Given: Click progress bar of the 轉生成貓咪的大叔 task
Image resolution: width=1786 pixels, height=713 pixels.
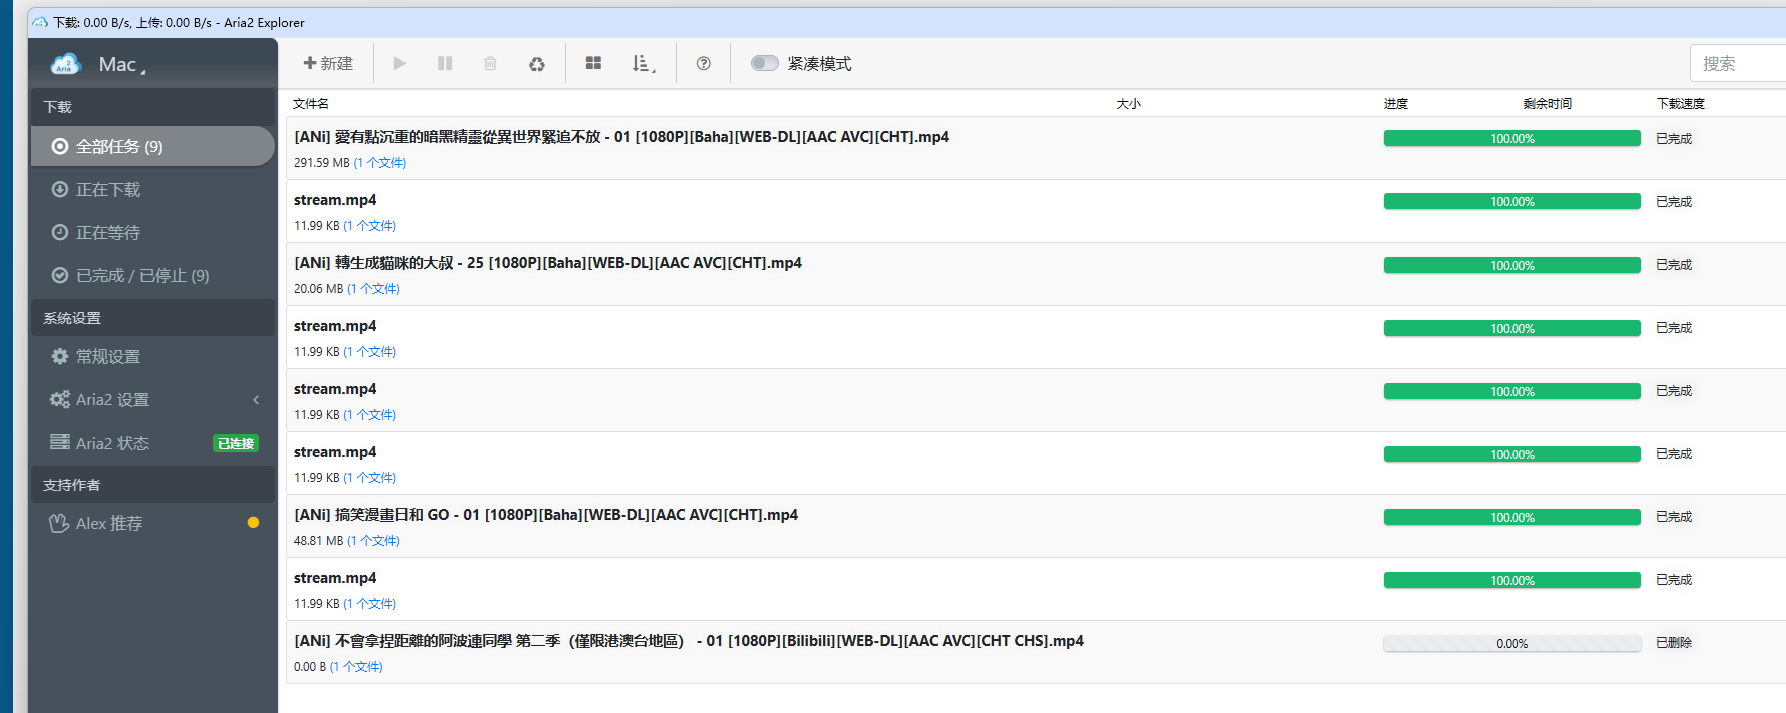Looking at the screenshot, I should click(1512, 265).
